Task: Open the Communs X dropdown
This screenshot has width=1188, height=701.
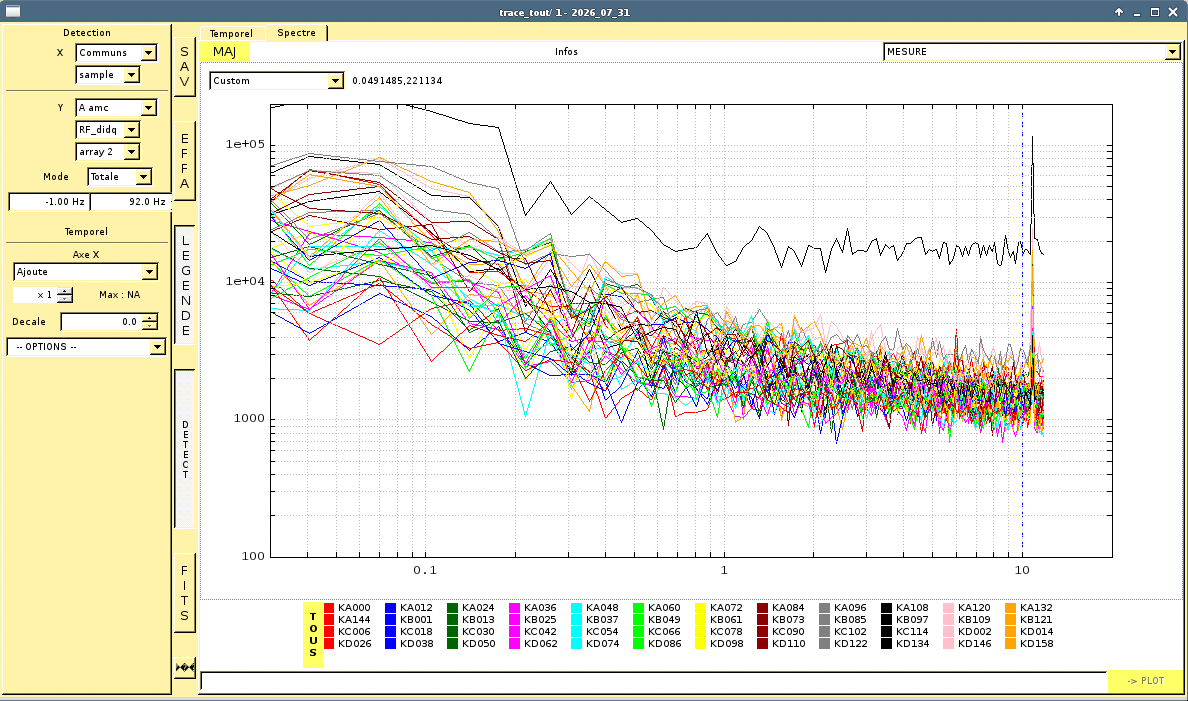Action: [116, 52]
